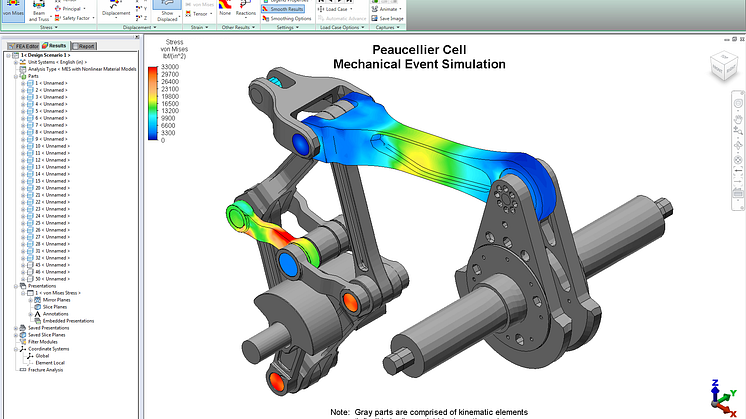The image size is (746, 419).
Task: Expand the Settings panel dropdown
Action: pyautogui.click(x=287, y=28)
